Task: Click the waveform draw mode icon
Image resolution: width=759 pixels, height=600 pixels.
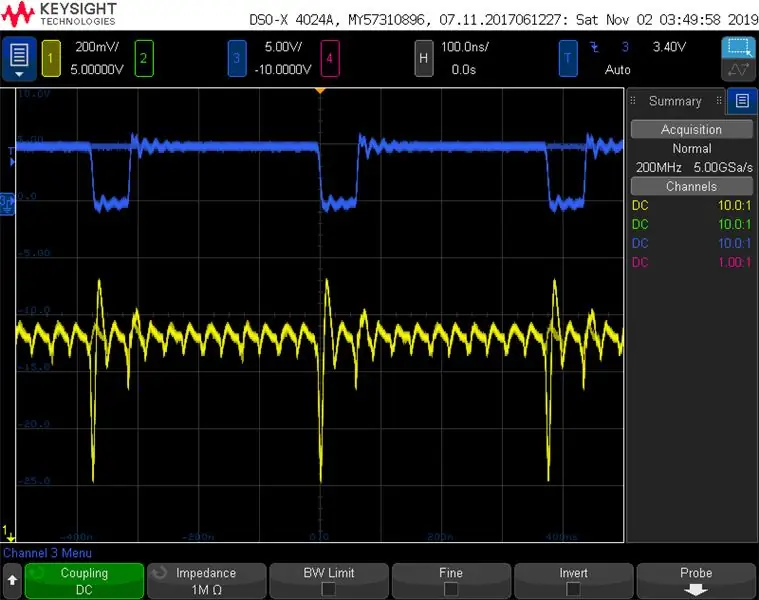Action: click(x=739, y=70)
